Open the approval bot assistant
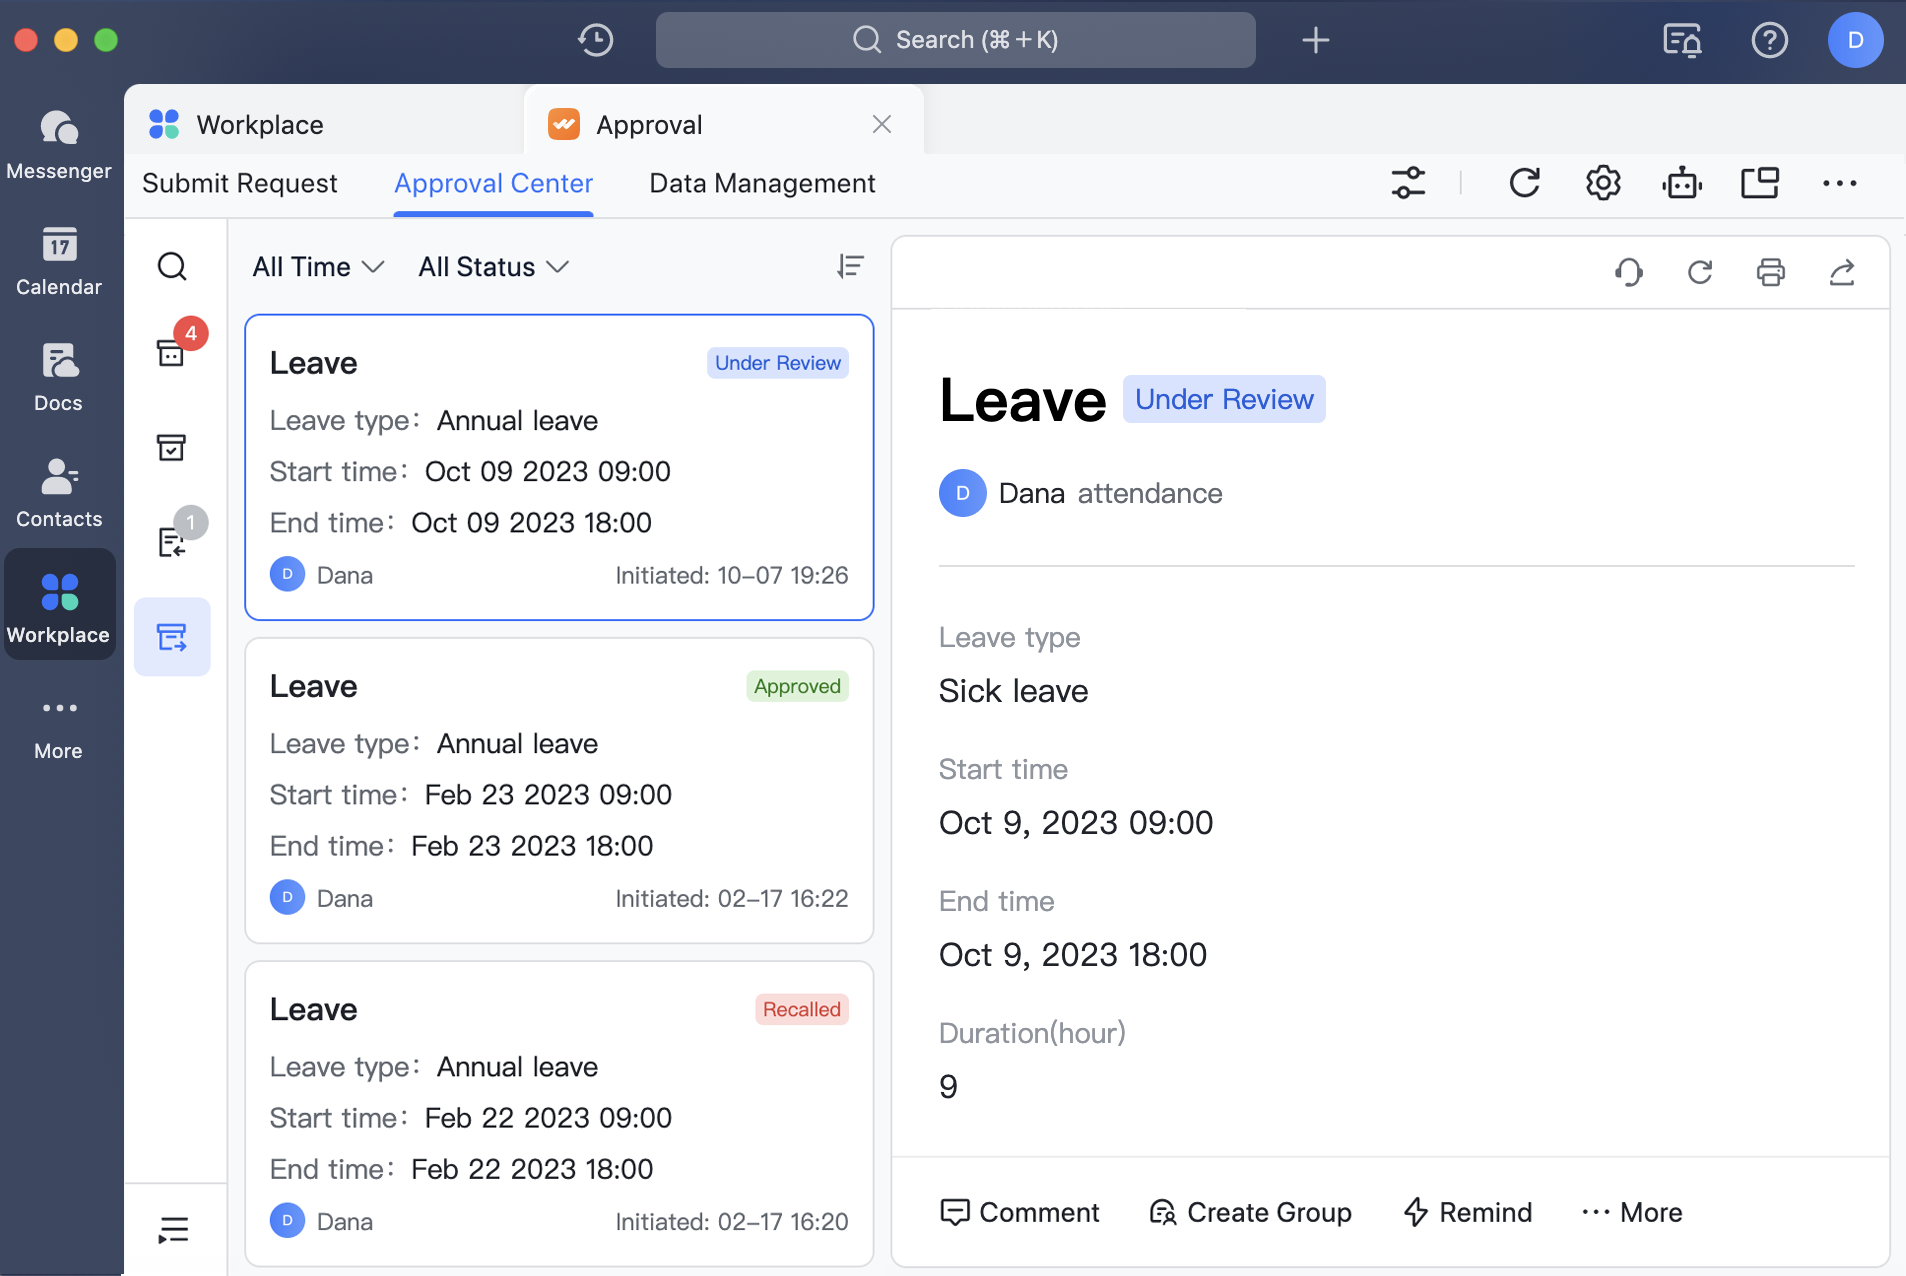The height and width of the screenshot is (1276, 1906). 1681,183
